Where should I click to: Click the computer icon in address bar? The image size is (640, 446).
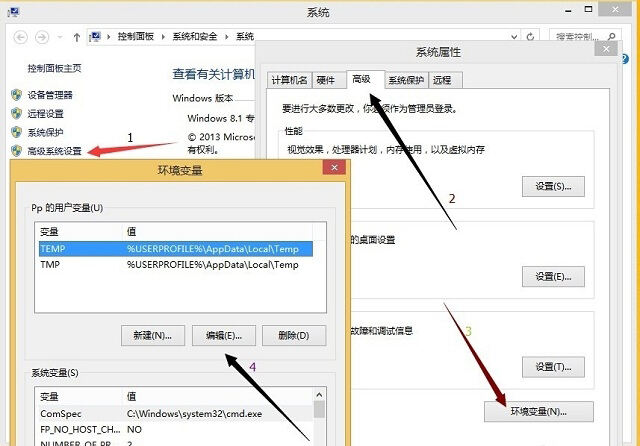tap(95, 37)
